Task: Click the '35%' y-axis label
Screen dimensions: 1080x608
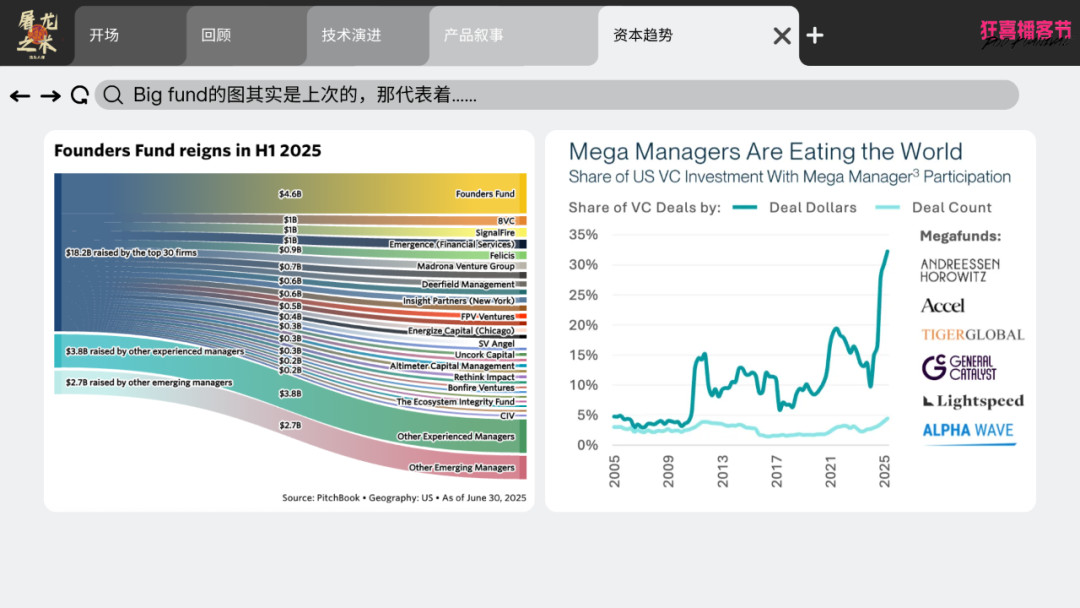Action: (x=583, y=235)
